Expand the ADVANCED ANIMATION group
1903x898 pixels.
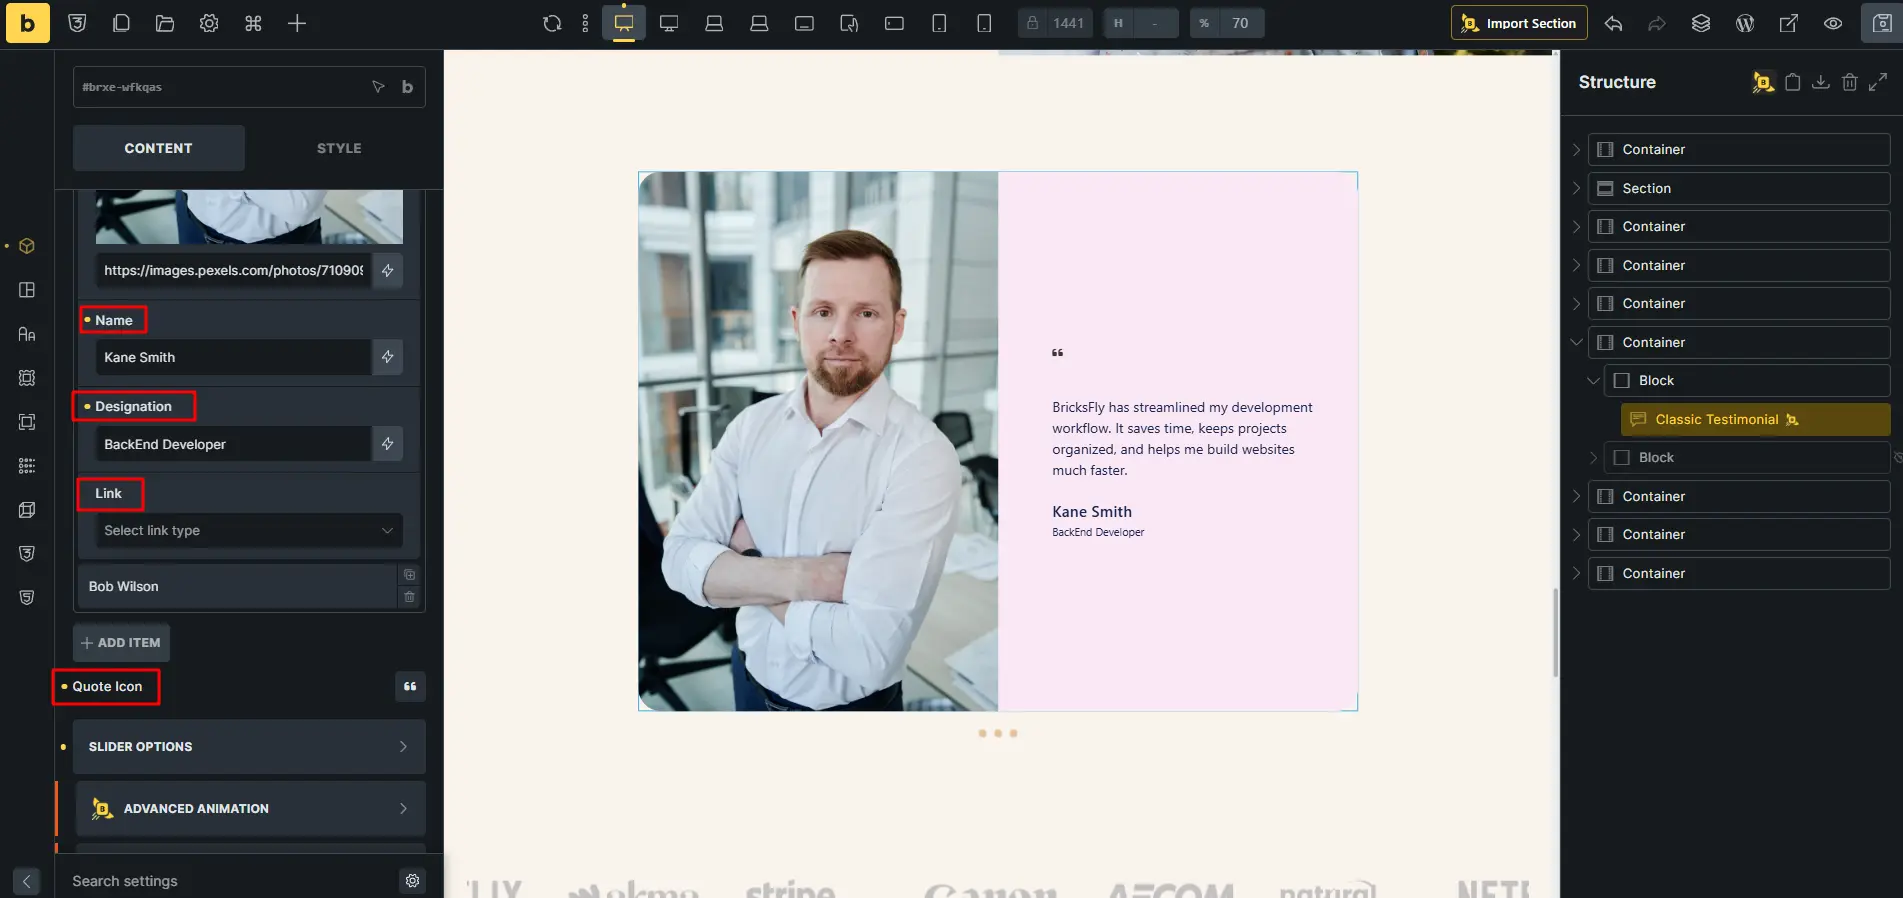click(x=249, y=809)
